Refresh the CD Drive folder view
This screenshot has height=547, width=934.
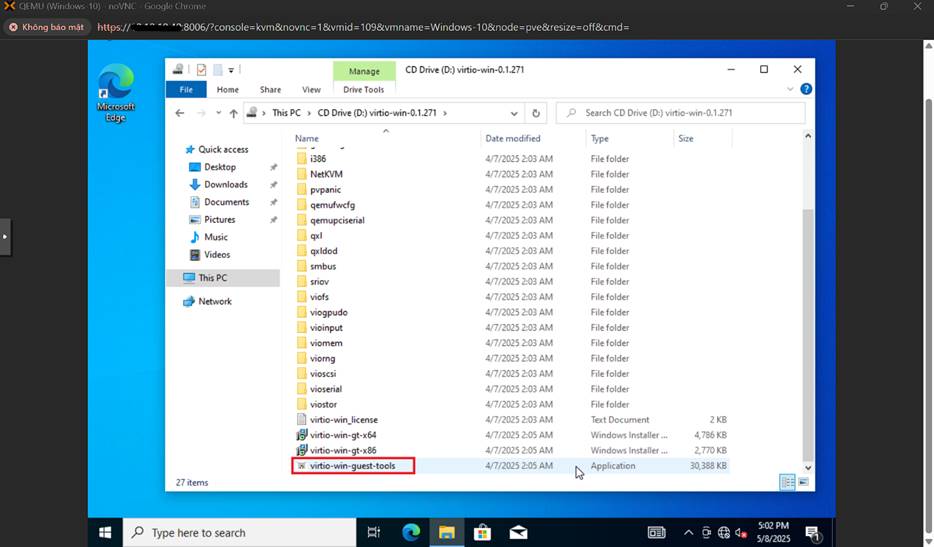(536, 114)
